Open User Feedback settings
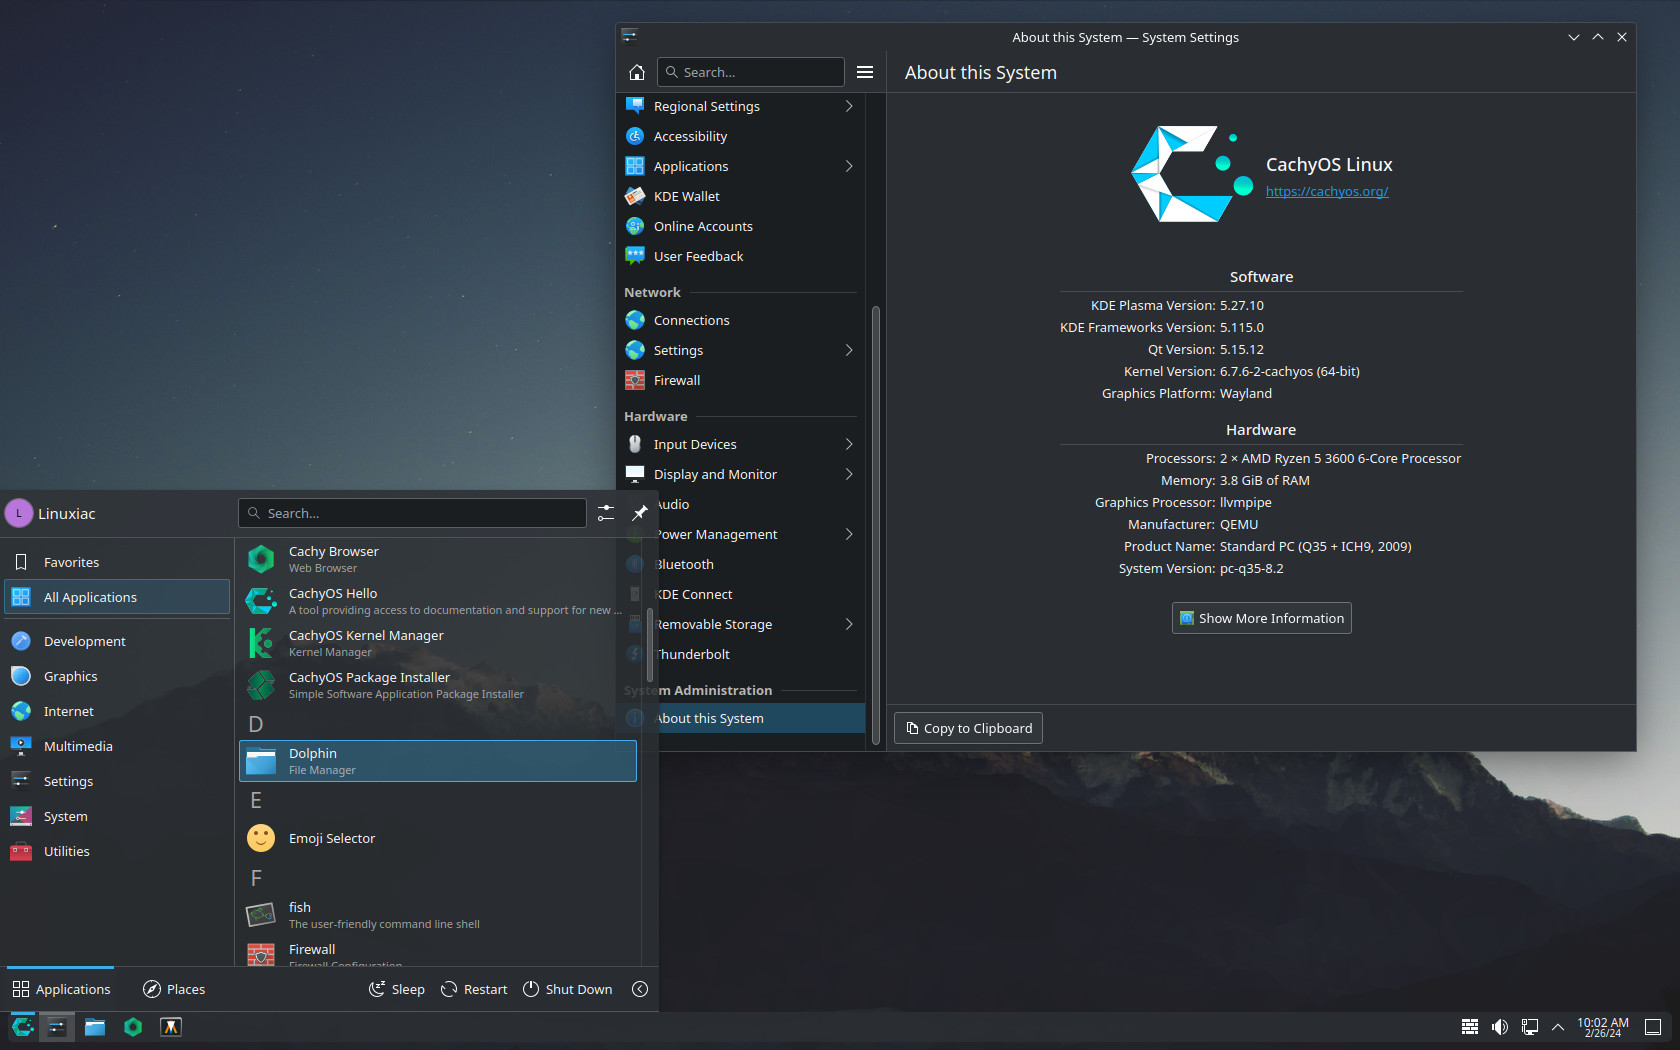This screenshot has width=1680, height=1050. 741,256
